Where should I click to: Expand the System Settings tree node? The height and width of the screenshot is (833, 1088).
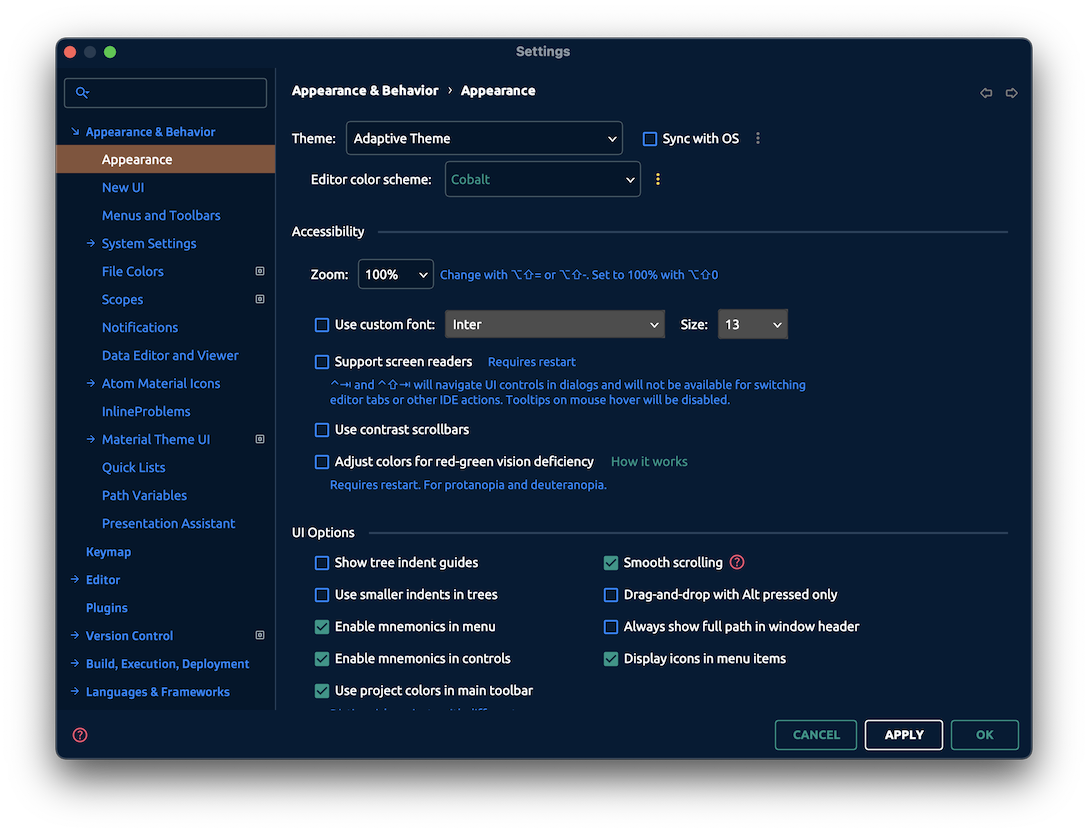pyautogui.click(x=90, y=243)
